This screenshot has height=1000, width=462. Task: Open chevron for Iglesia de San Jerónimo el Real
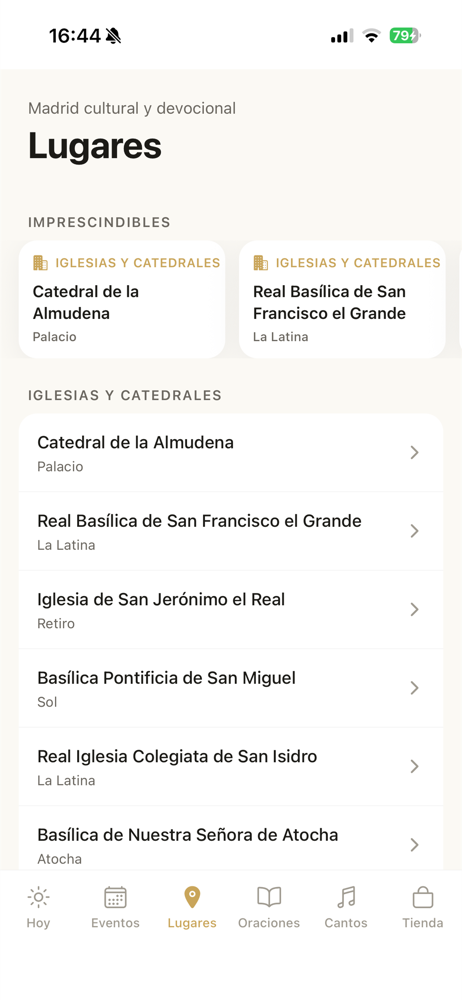tap(415, 610)
